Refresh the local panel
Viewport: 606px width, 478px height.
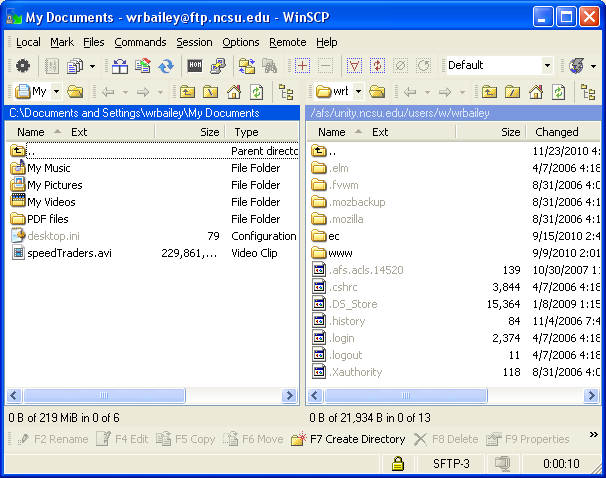(257, 92)
